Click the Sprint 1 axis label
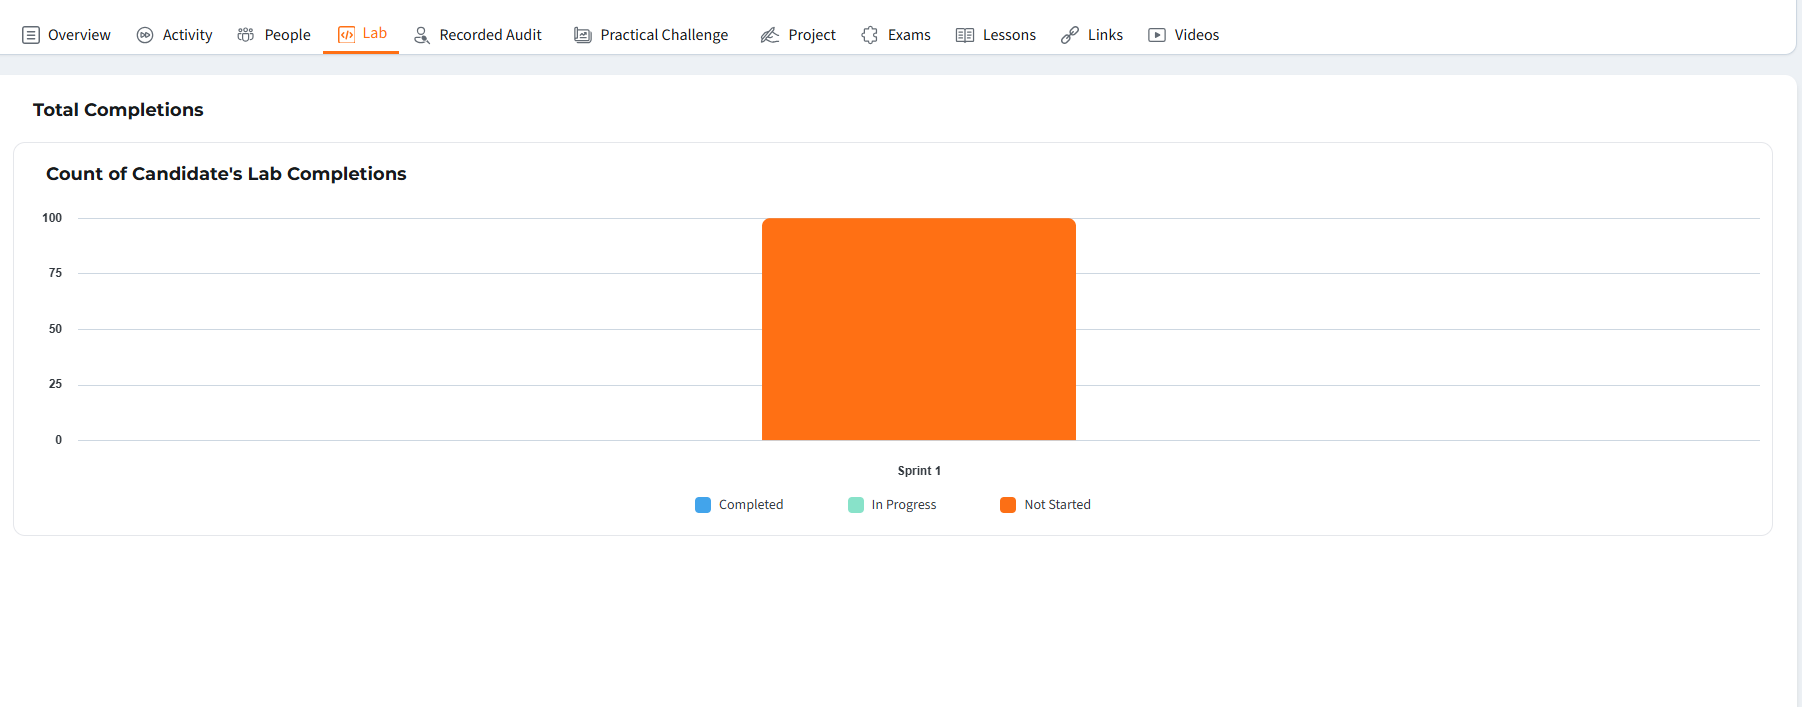 click(919, 471)
